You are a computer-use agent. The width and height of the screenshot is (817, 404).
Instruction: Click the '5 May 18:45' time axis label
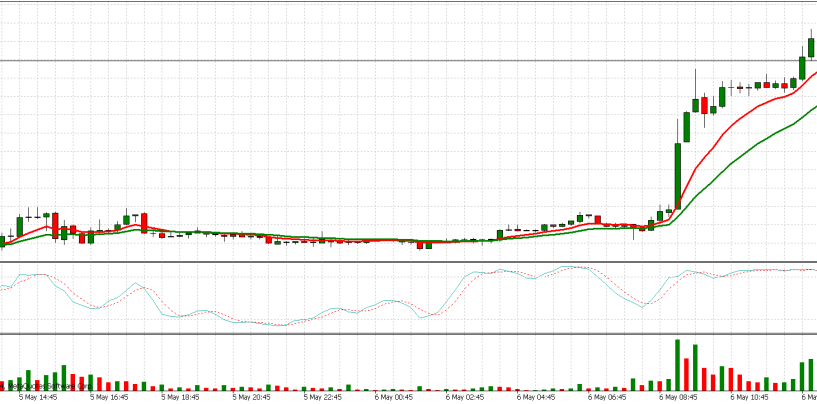(181, 397)
